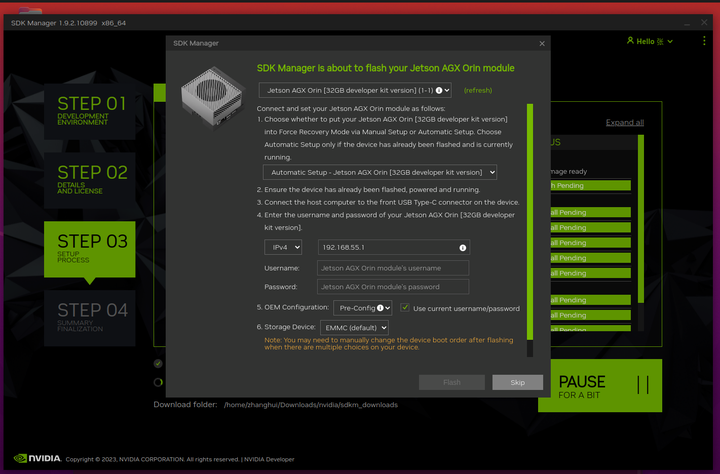Click the completed check status icon

pyautogui.click(x=158, y=364)
